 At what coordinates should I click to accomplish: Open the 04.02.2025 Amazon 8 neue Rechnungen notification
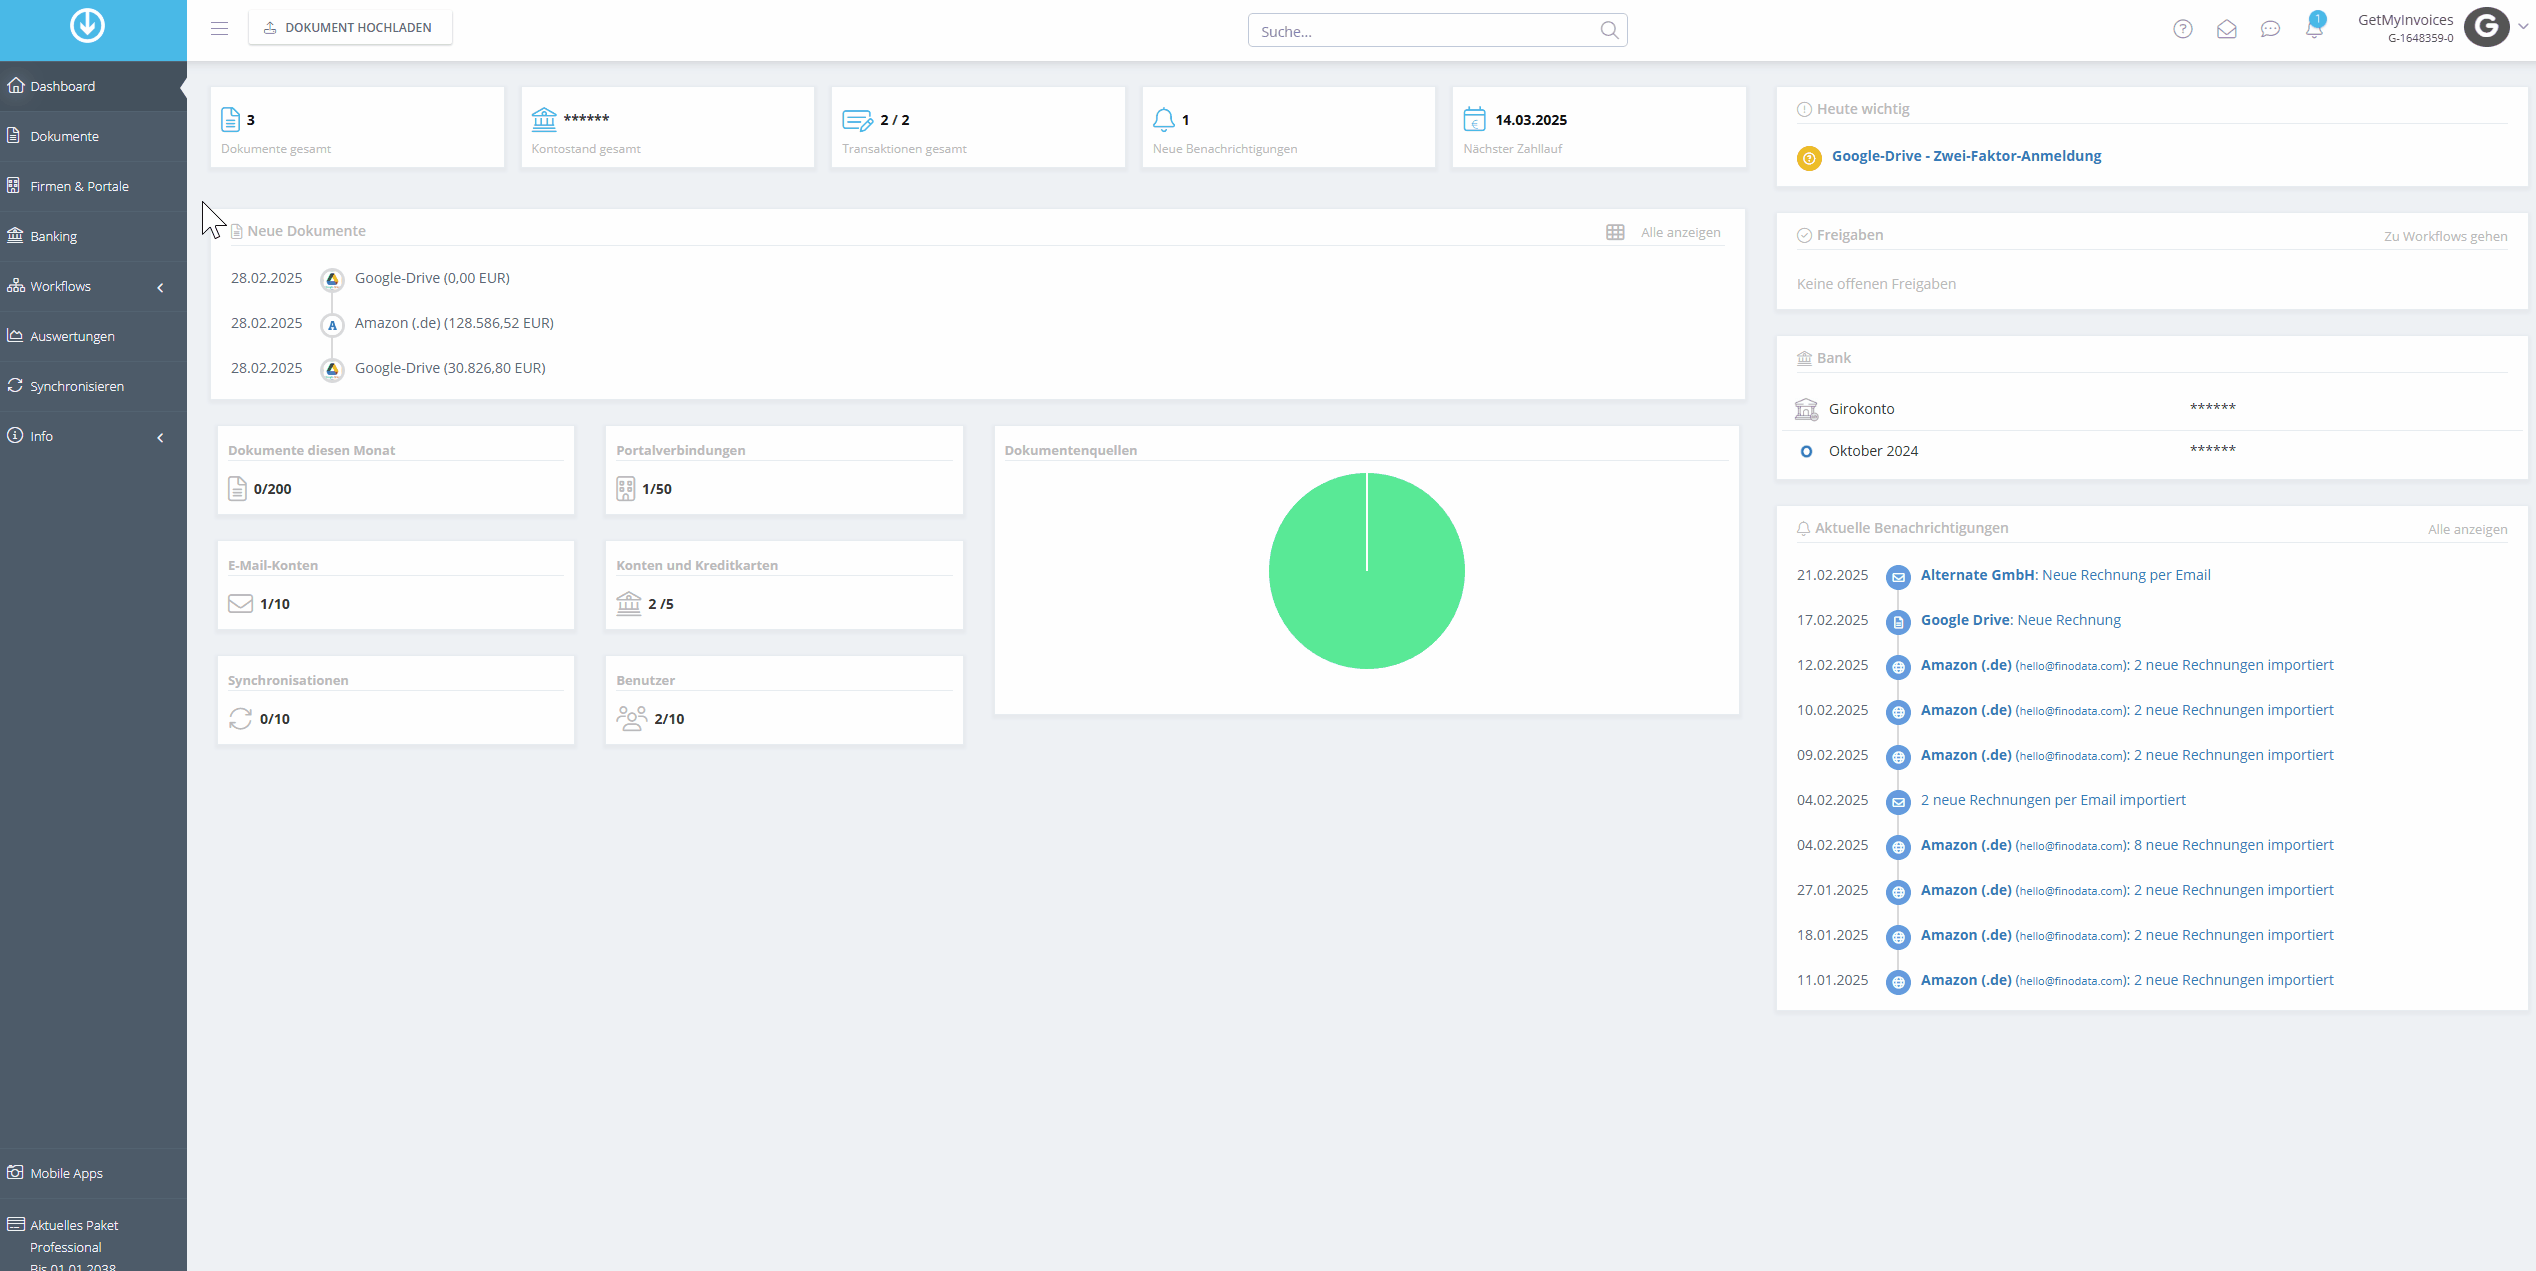[2127, 845]
